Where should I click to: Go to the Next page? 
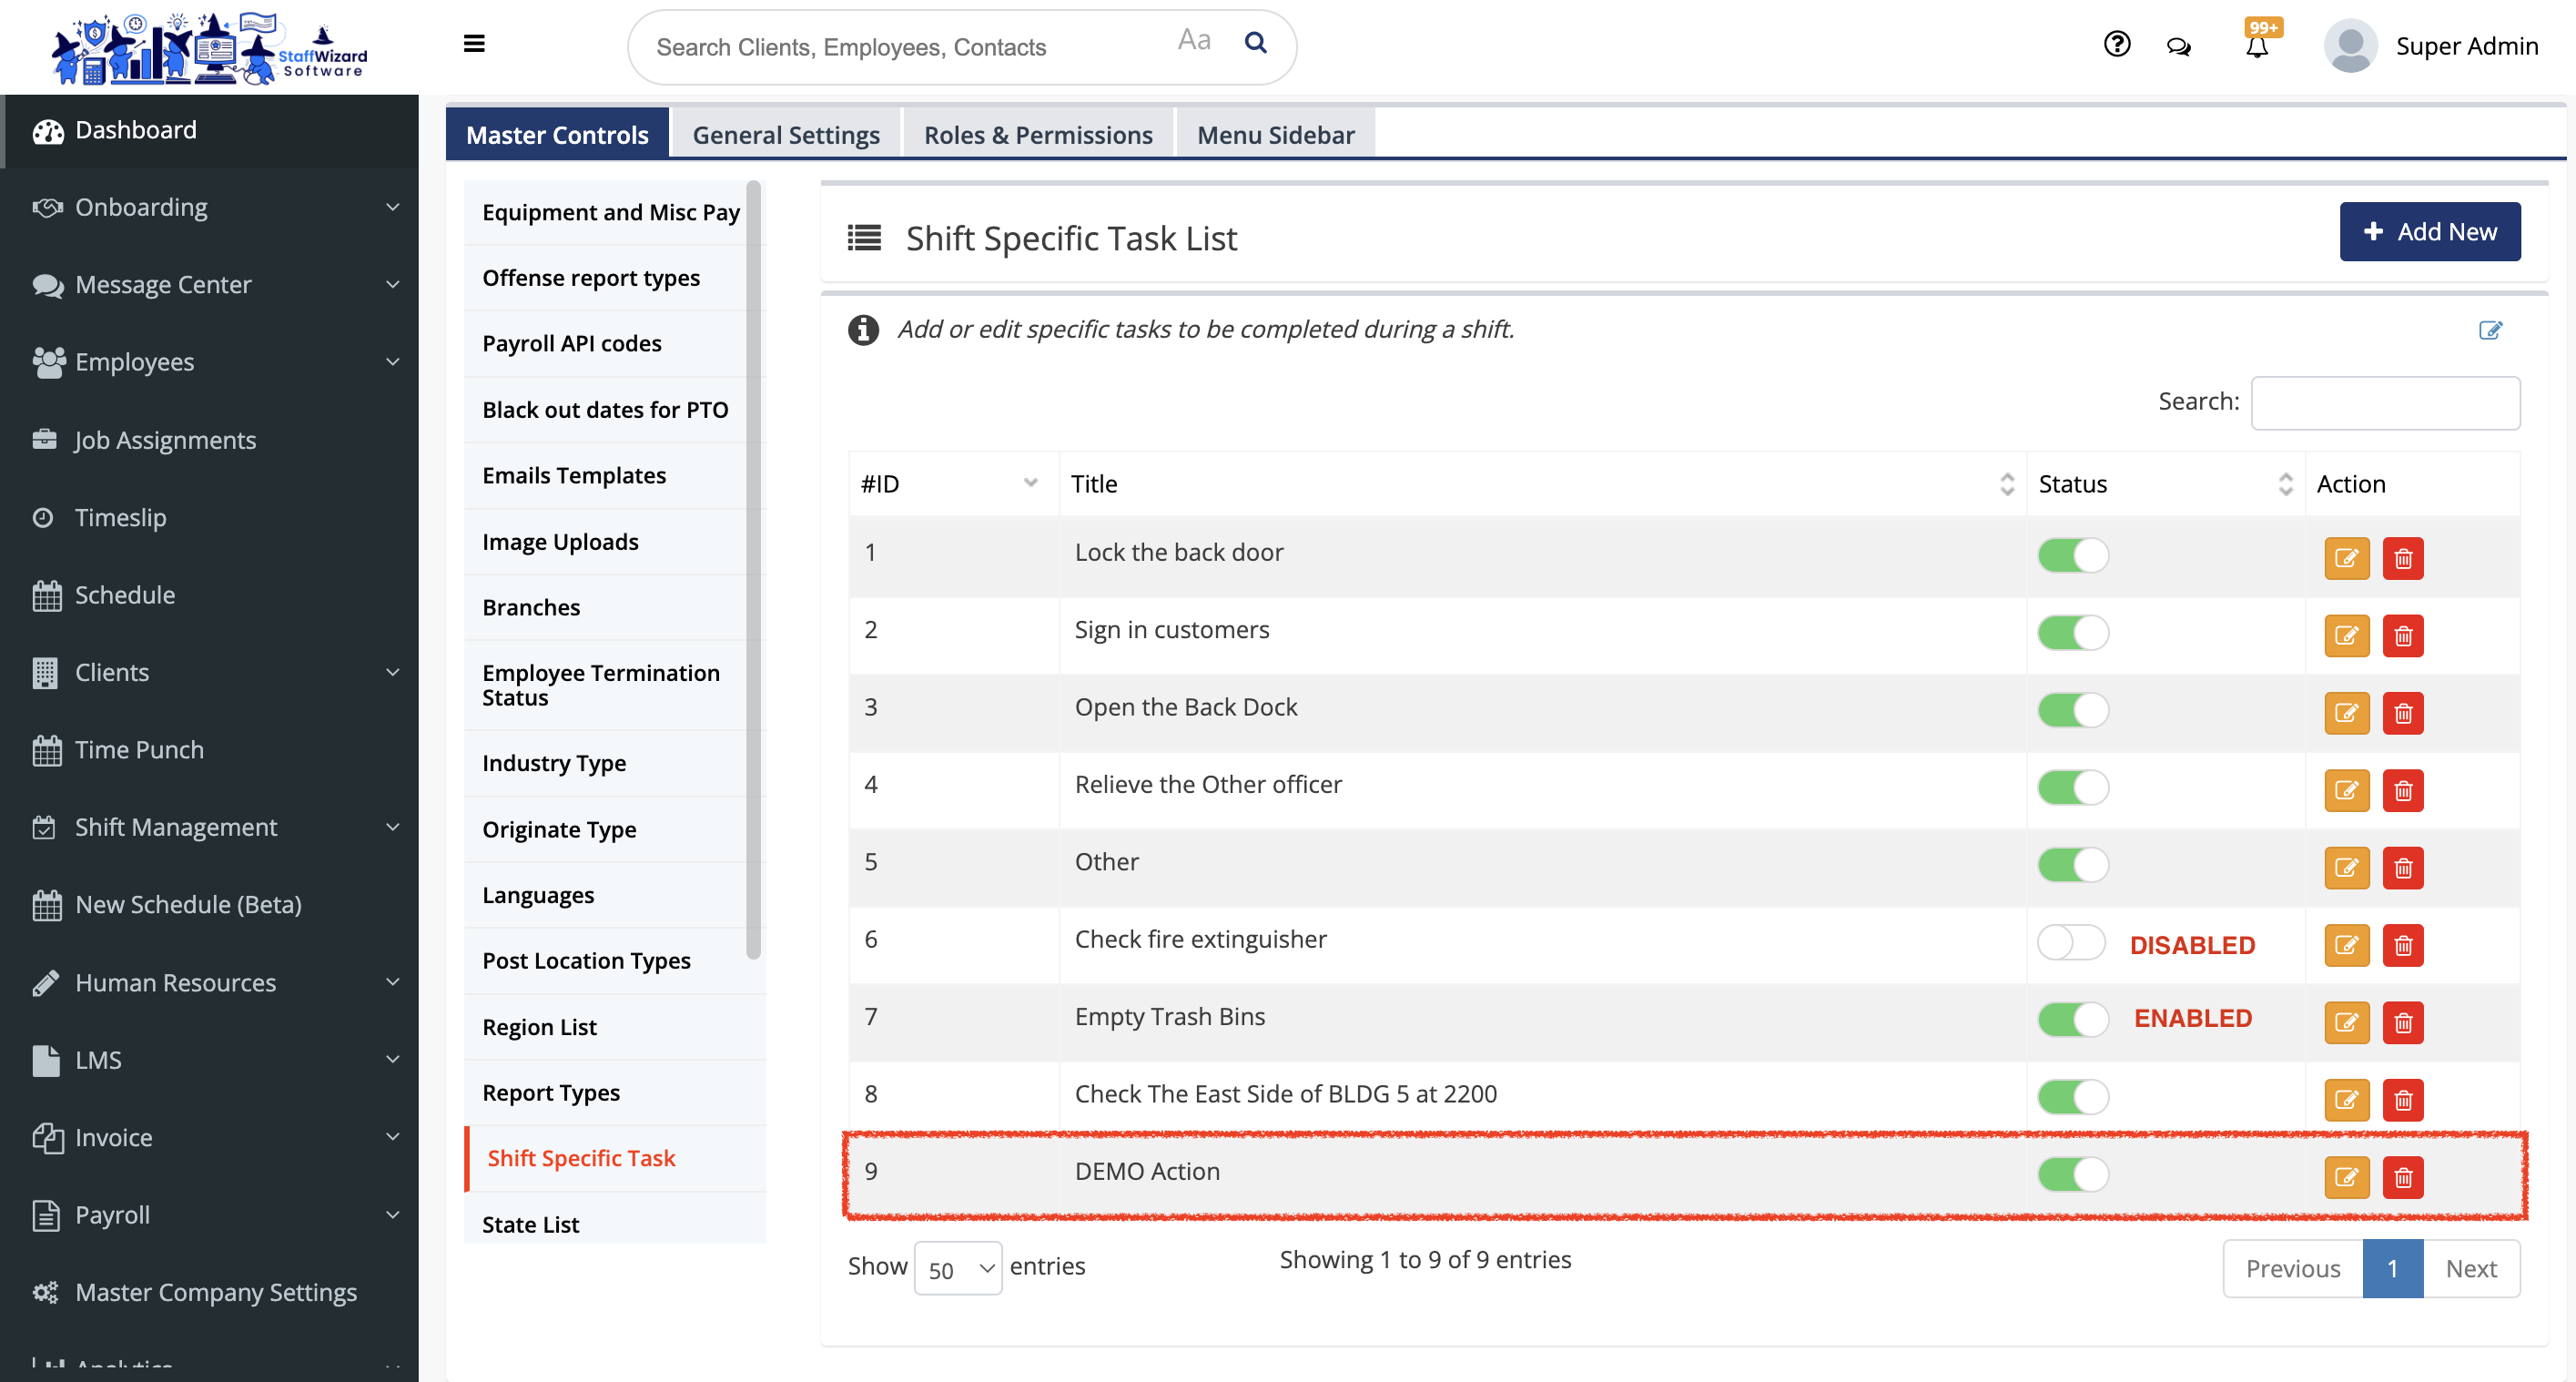(2471, 1268)
